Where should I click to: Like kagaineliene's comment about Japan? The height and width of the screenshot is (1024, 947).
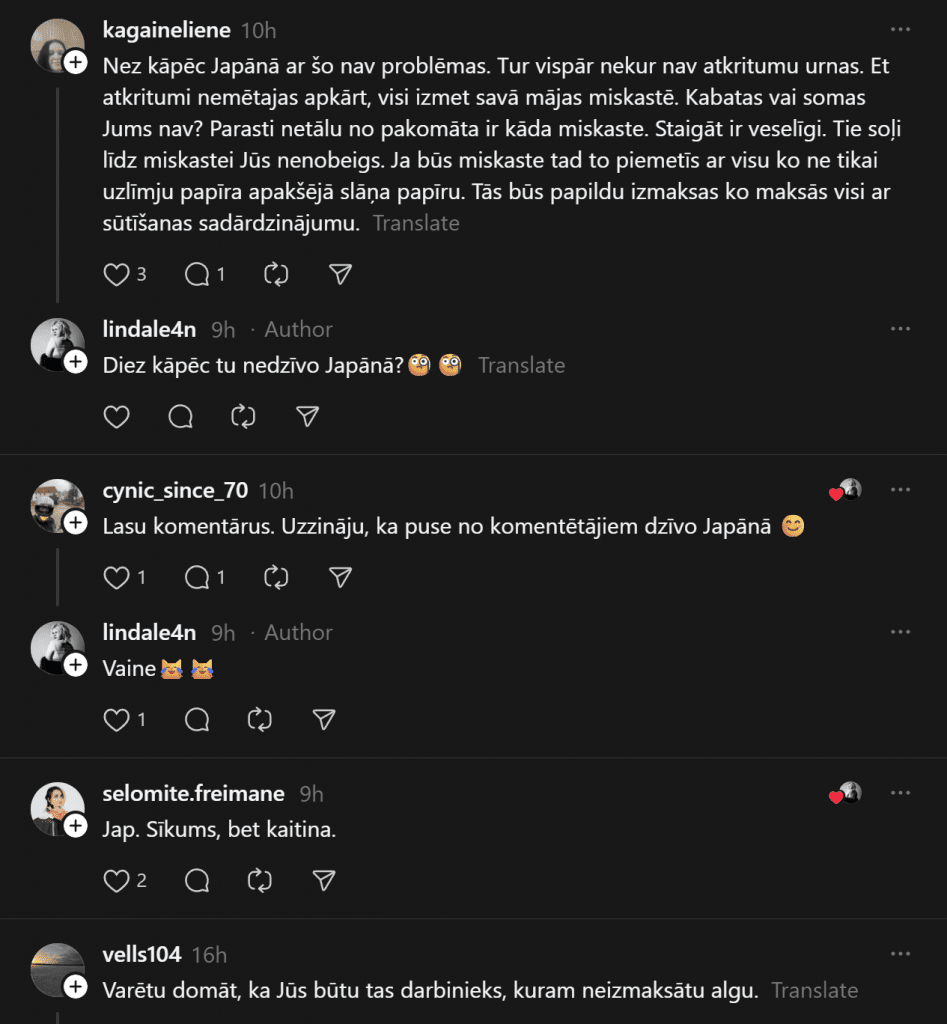click(118, 274)
